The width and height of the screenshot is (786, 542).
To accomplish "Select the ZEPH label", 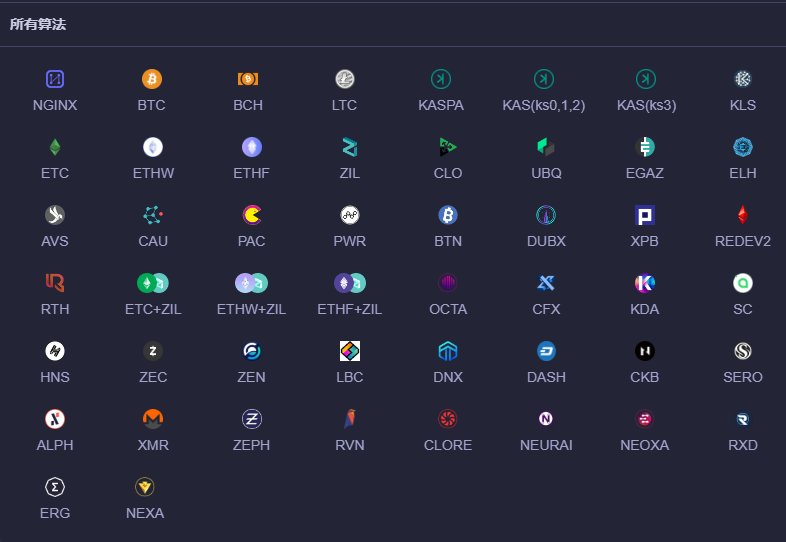I will (252, 445).
